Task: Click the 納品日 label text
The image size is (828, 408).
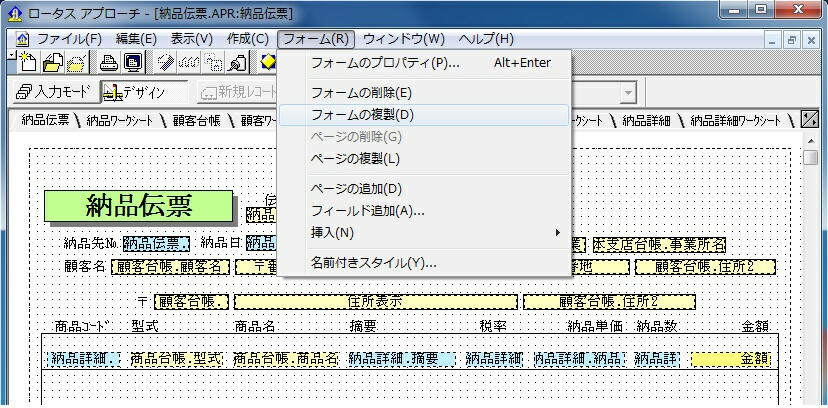Action: [x=222, y=243]
